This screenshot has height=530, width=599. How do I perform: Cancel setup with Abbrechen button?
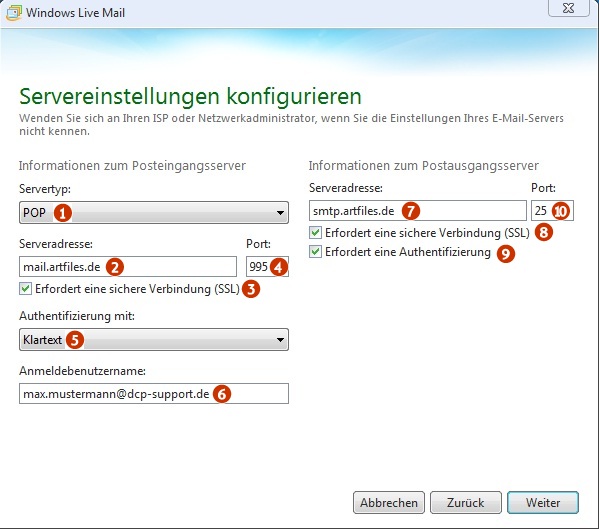pyautogui.click(x=389, y=502)
